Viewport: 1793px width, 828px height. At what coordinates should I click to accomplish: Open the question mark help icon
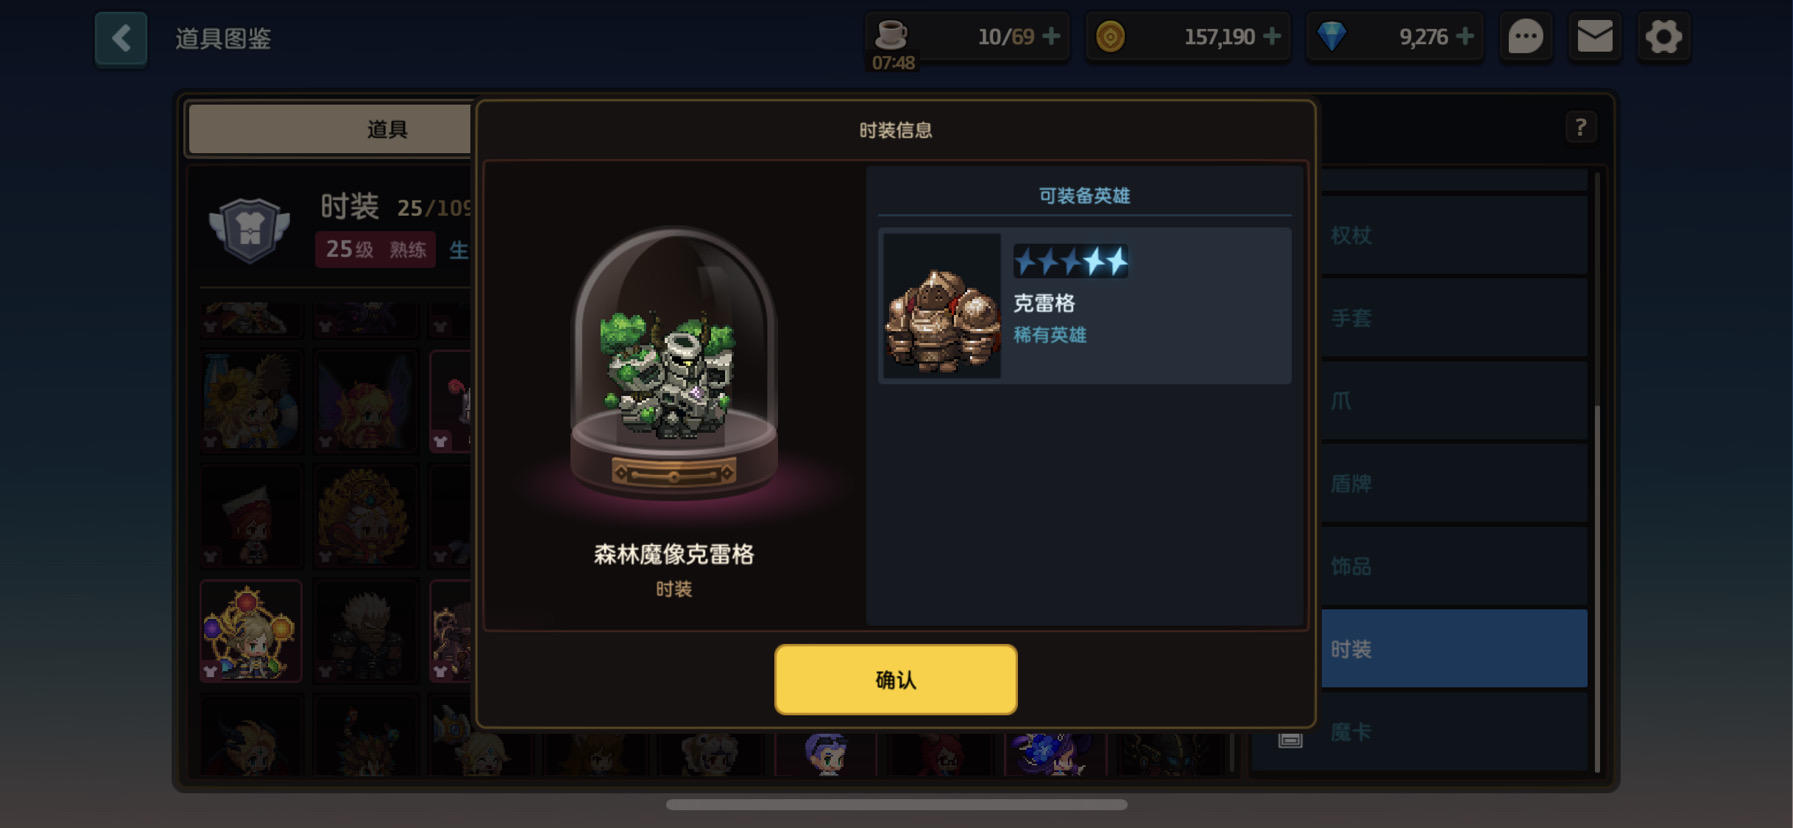1580,127
